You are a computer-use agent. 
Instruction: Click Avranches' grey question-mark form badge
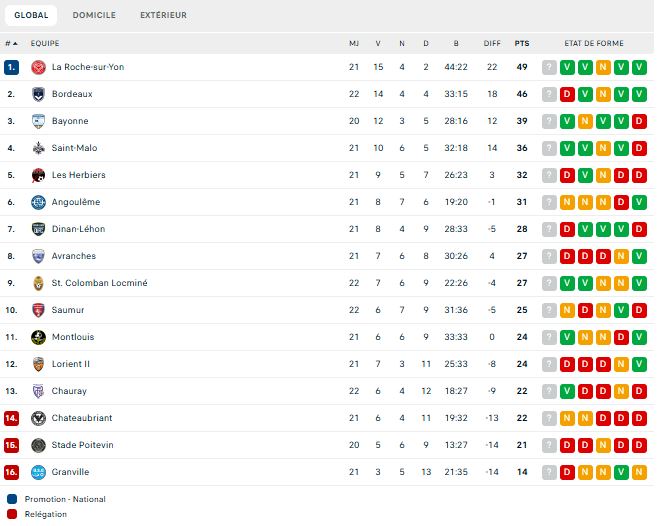549,256
